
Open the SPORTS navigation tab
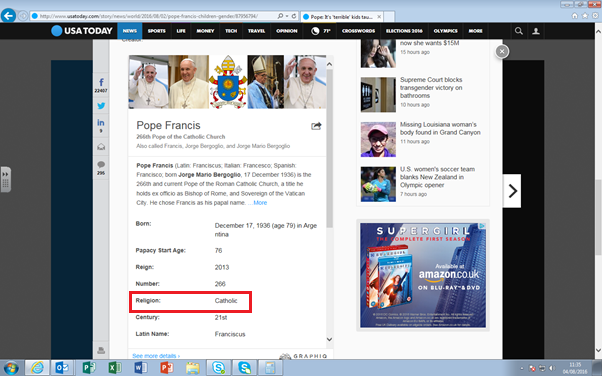point(156,31)
